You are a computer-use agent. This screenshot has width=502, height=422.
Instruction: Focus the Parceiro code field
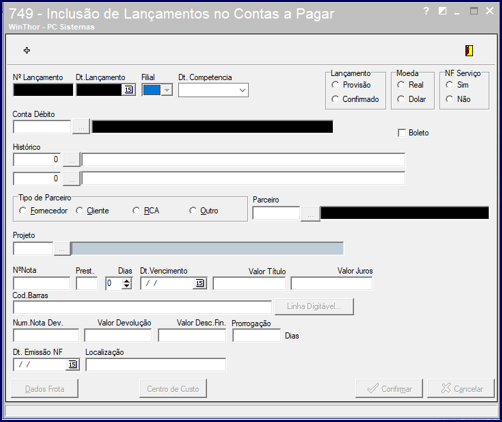276,213
